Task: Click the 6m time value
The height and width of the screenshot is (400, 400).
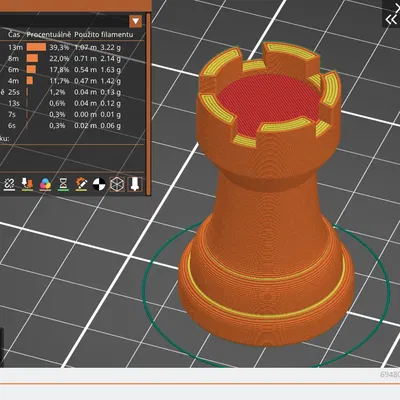Action: tap(14, 69)
